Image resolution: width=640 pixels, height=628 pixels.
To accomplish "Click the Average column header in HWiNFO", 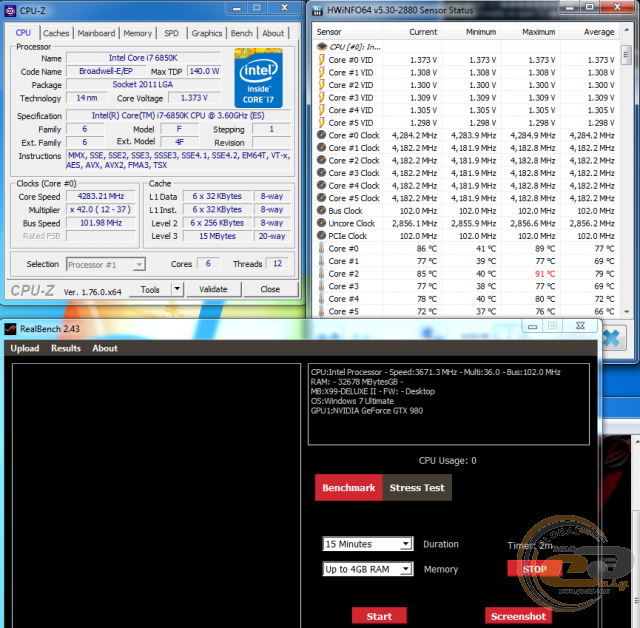I will coord(589,32).
